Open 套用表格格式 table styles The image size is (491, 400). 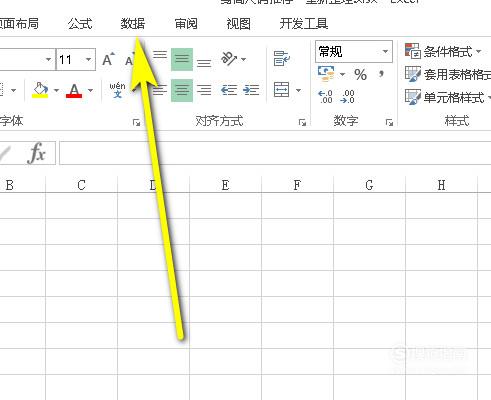(448, 74)
